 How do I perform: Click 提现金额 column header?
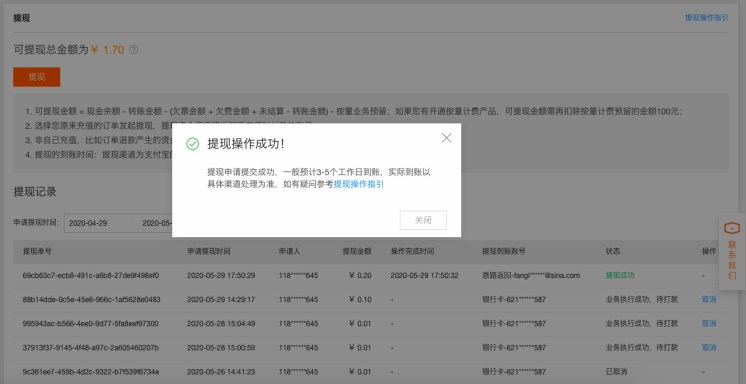coord(357,251)
